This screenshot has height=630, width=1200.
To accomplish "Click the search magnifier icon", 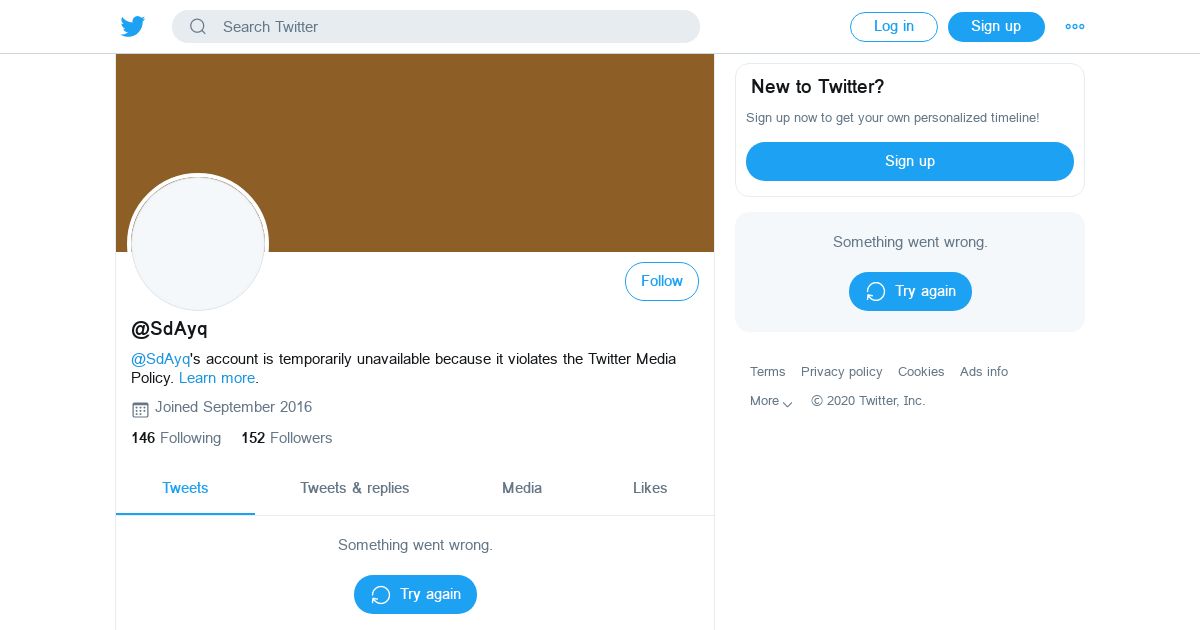I will coord(198,27).
